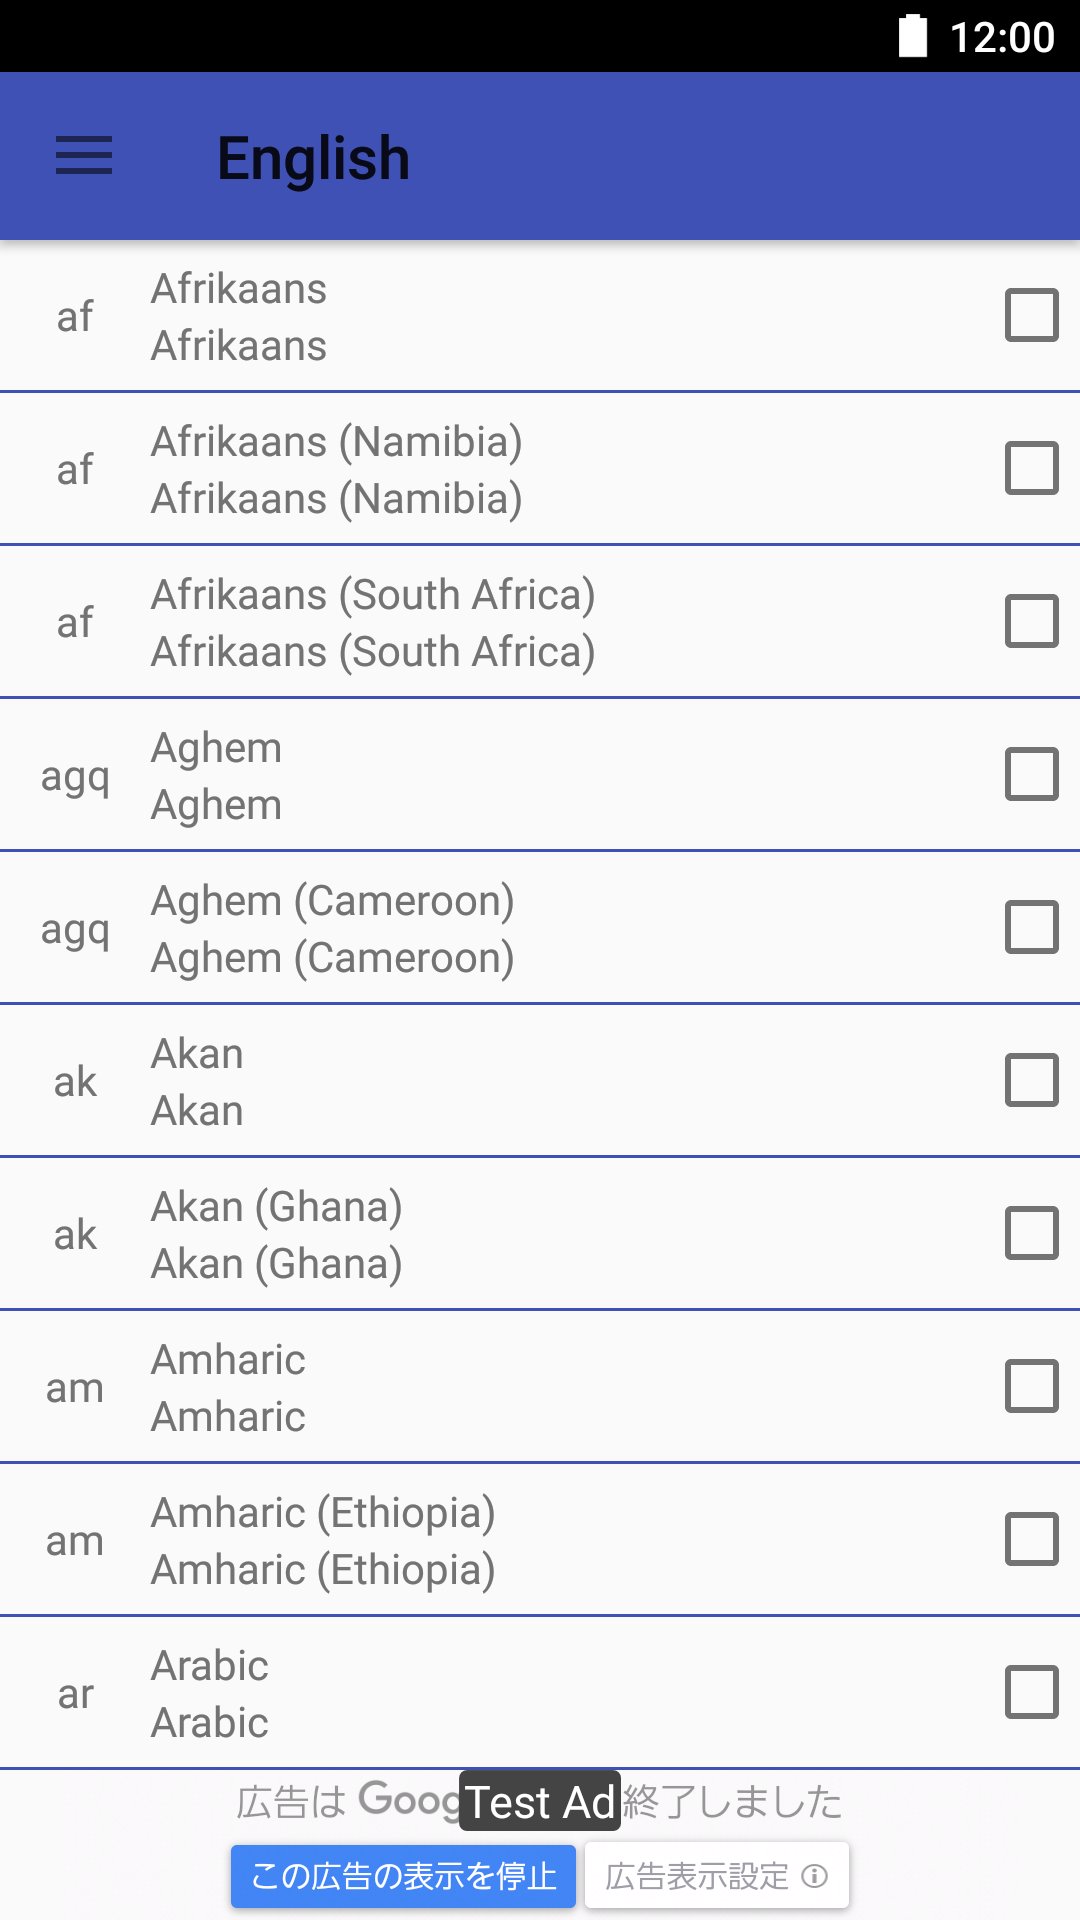Viewport: 1080px width, 1920px height.
Task: Tap the battery icon in status bar
Action: [x=912, y=36]
